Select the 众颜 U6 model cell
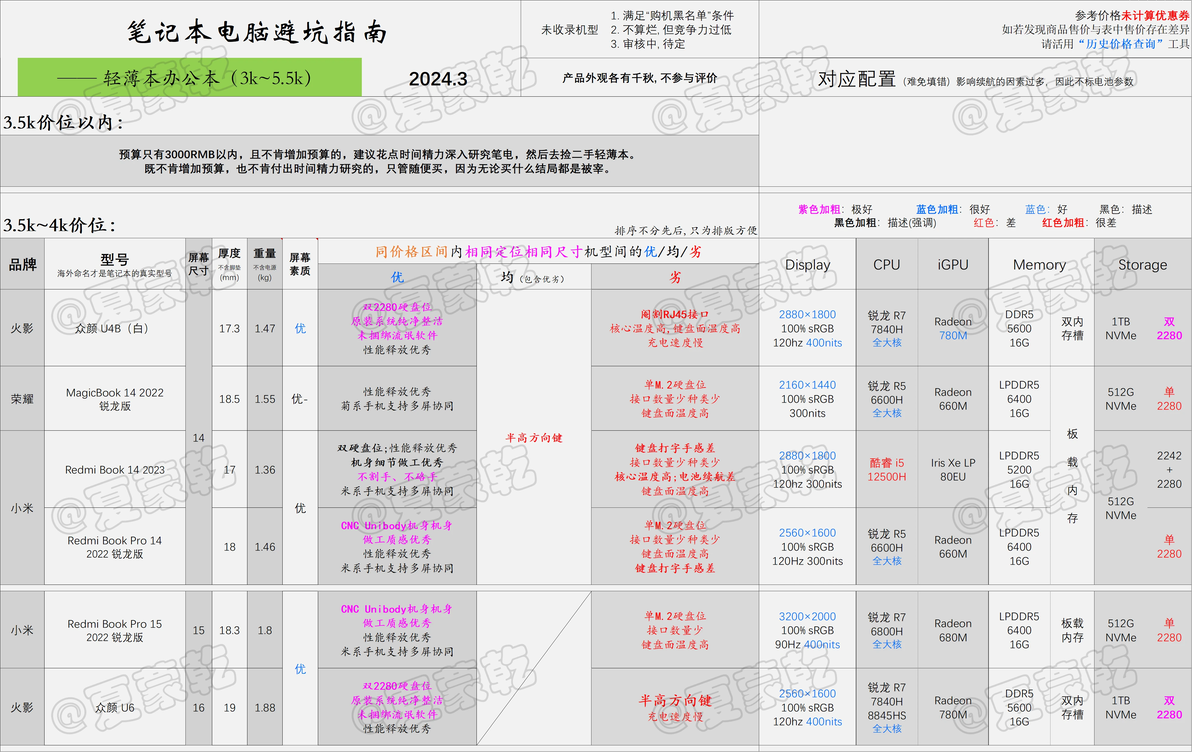1192x752 pixels. pyautogui.click(x=115, y=707)
